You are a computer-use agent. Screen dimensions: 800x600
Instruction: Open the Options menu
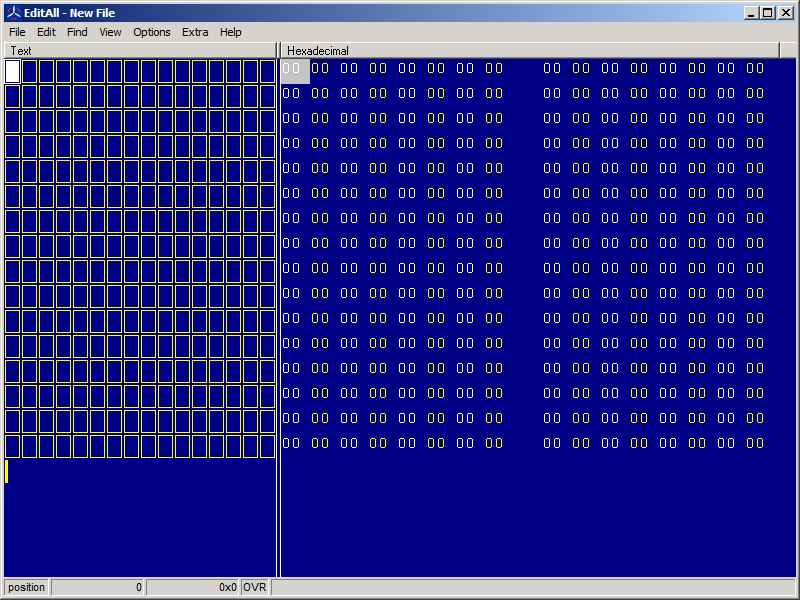(x=152, y=32)
